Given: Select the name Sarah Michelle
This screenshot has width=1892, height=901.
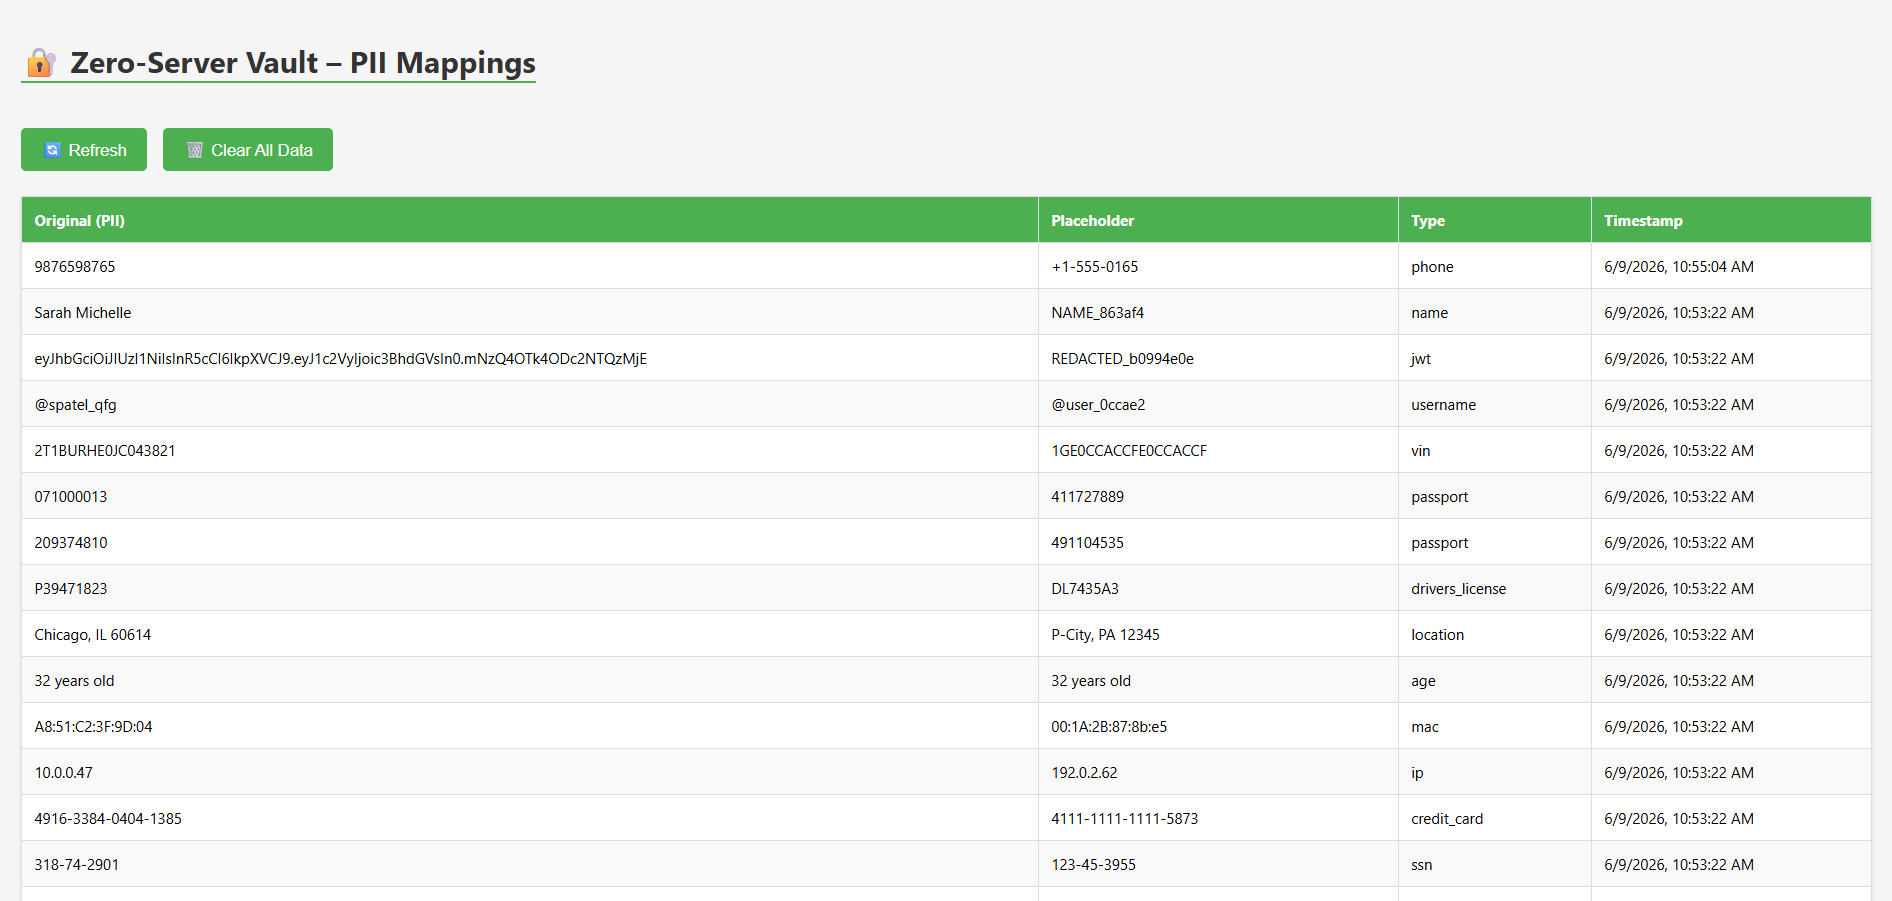Looking at the screenshot, I should (83, 313).
